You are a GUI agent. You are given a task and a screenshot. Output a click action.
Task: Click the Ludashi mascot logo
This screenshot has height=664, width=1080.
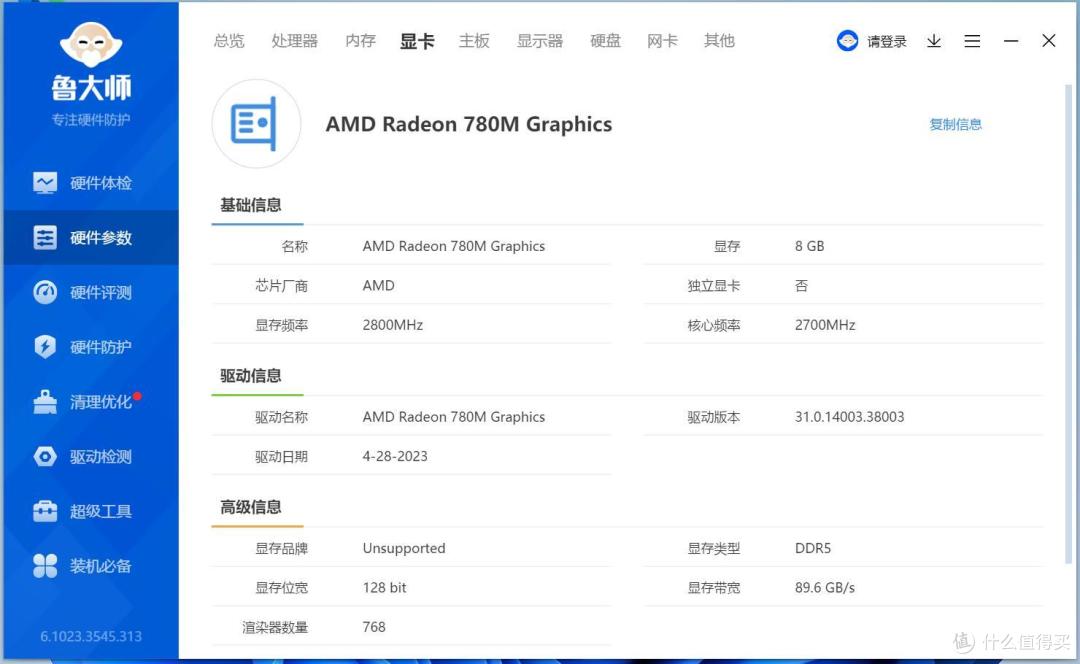(91, 45)
